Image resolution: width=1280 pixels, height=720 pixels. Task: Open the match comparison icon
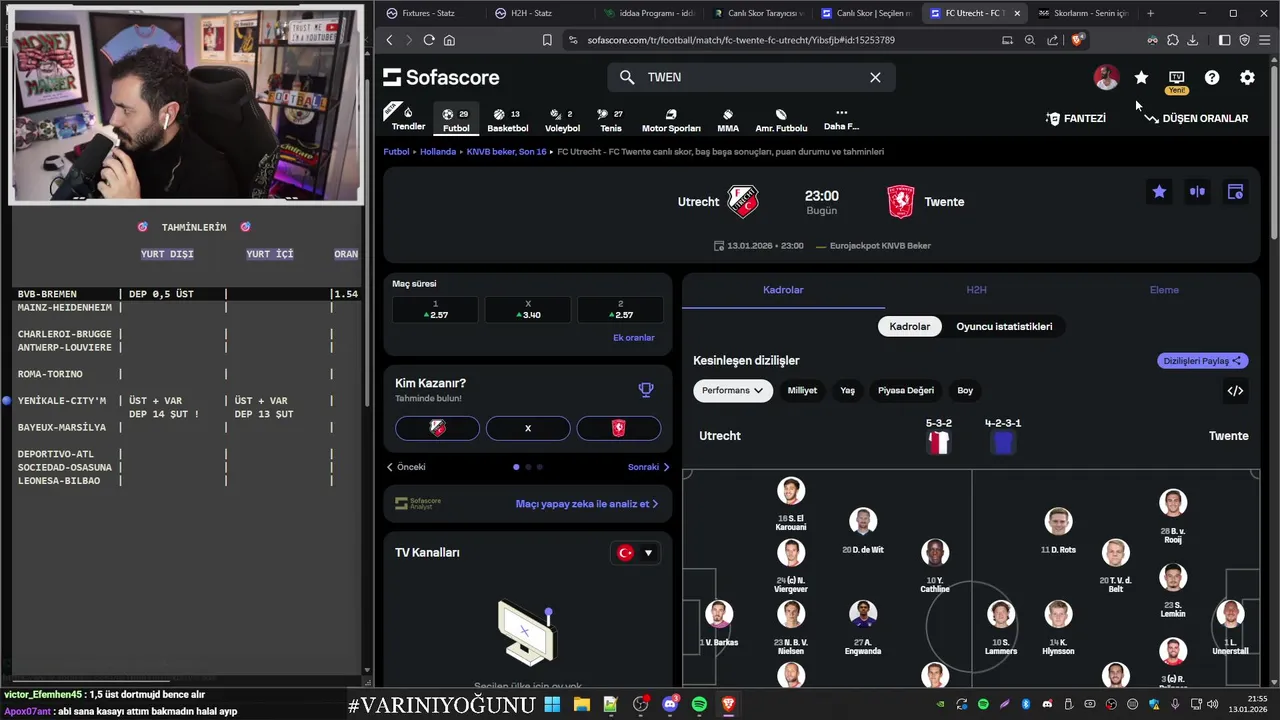1197,191
